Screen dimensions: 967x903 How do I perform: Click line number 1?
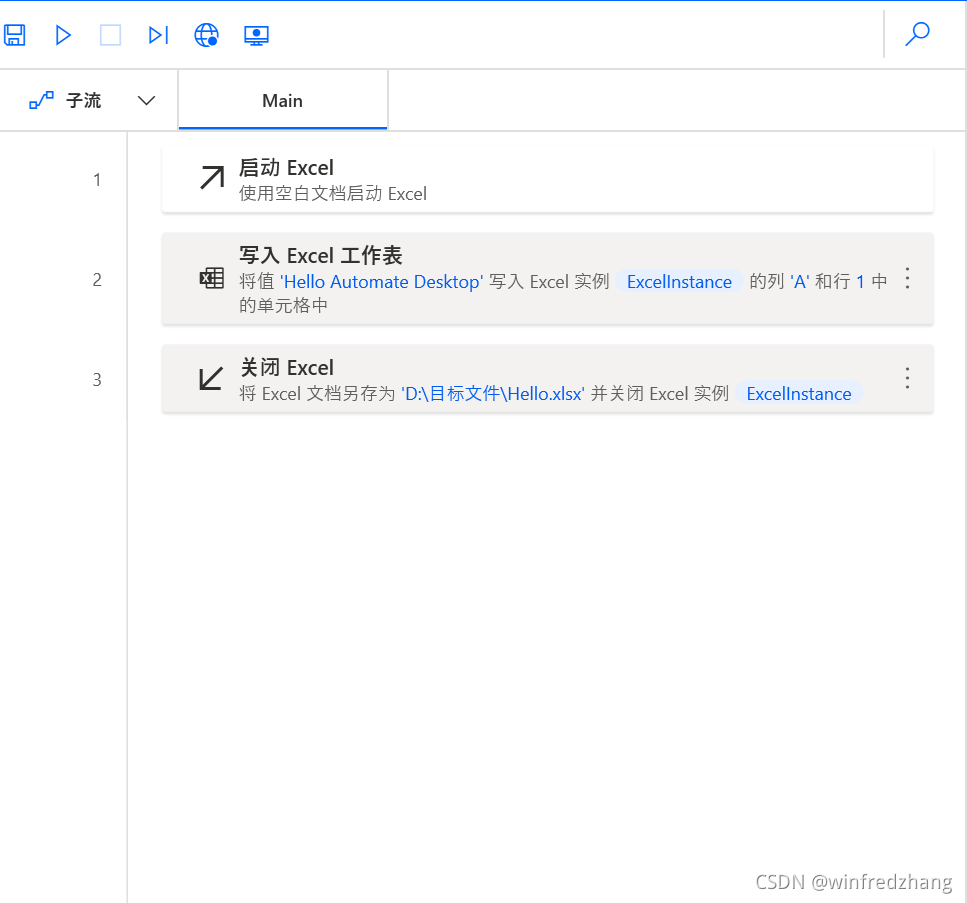(97, 179)
